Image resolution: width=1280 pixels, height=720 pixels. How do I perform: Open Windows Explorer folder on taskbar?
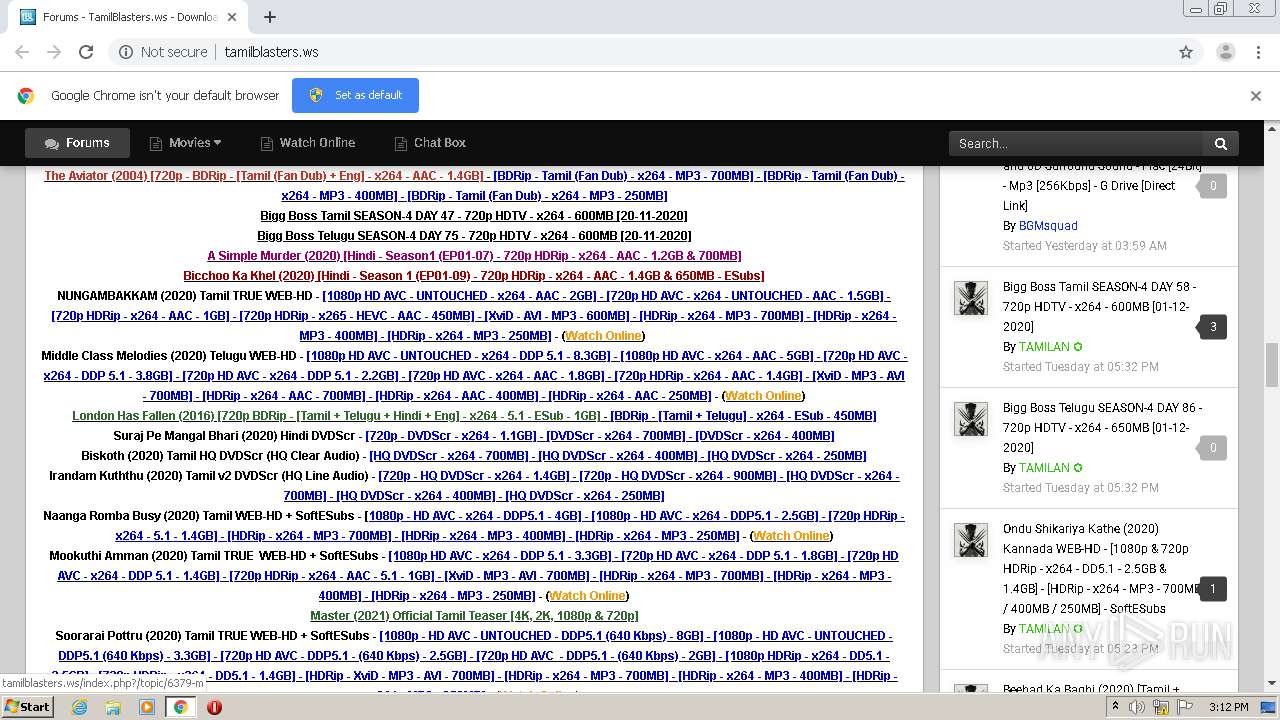(x=113, y=706)
